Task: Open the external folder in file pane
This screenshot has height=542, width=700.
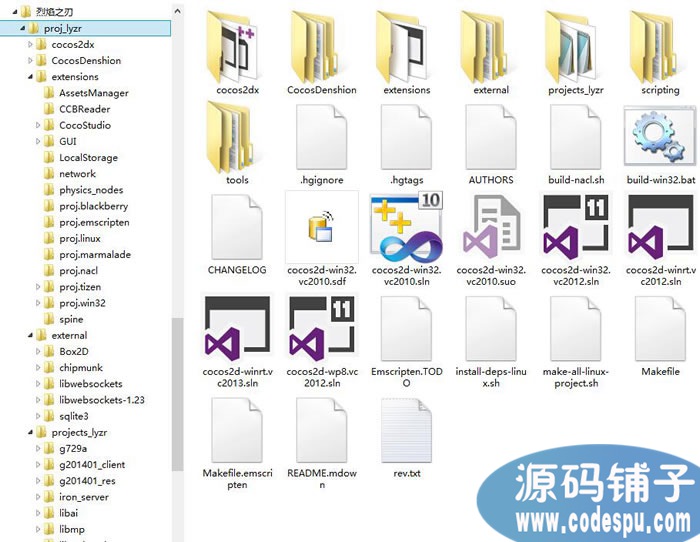Action: (487, 47)
